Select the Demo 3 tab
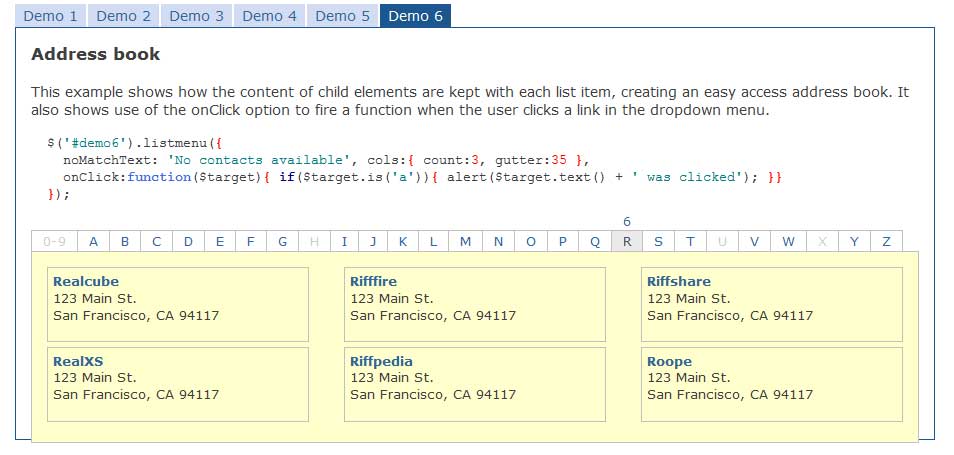Viewport: 954px width, 455px height. coord(197,16)
